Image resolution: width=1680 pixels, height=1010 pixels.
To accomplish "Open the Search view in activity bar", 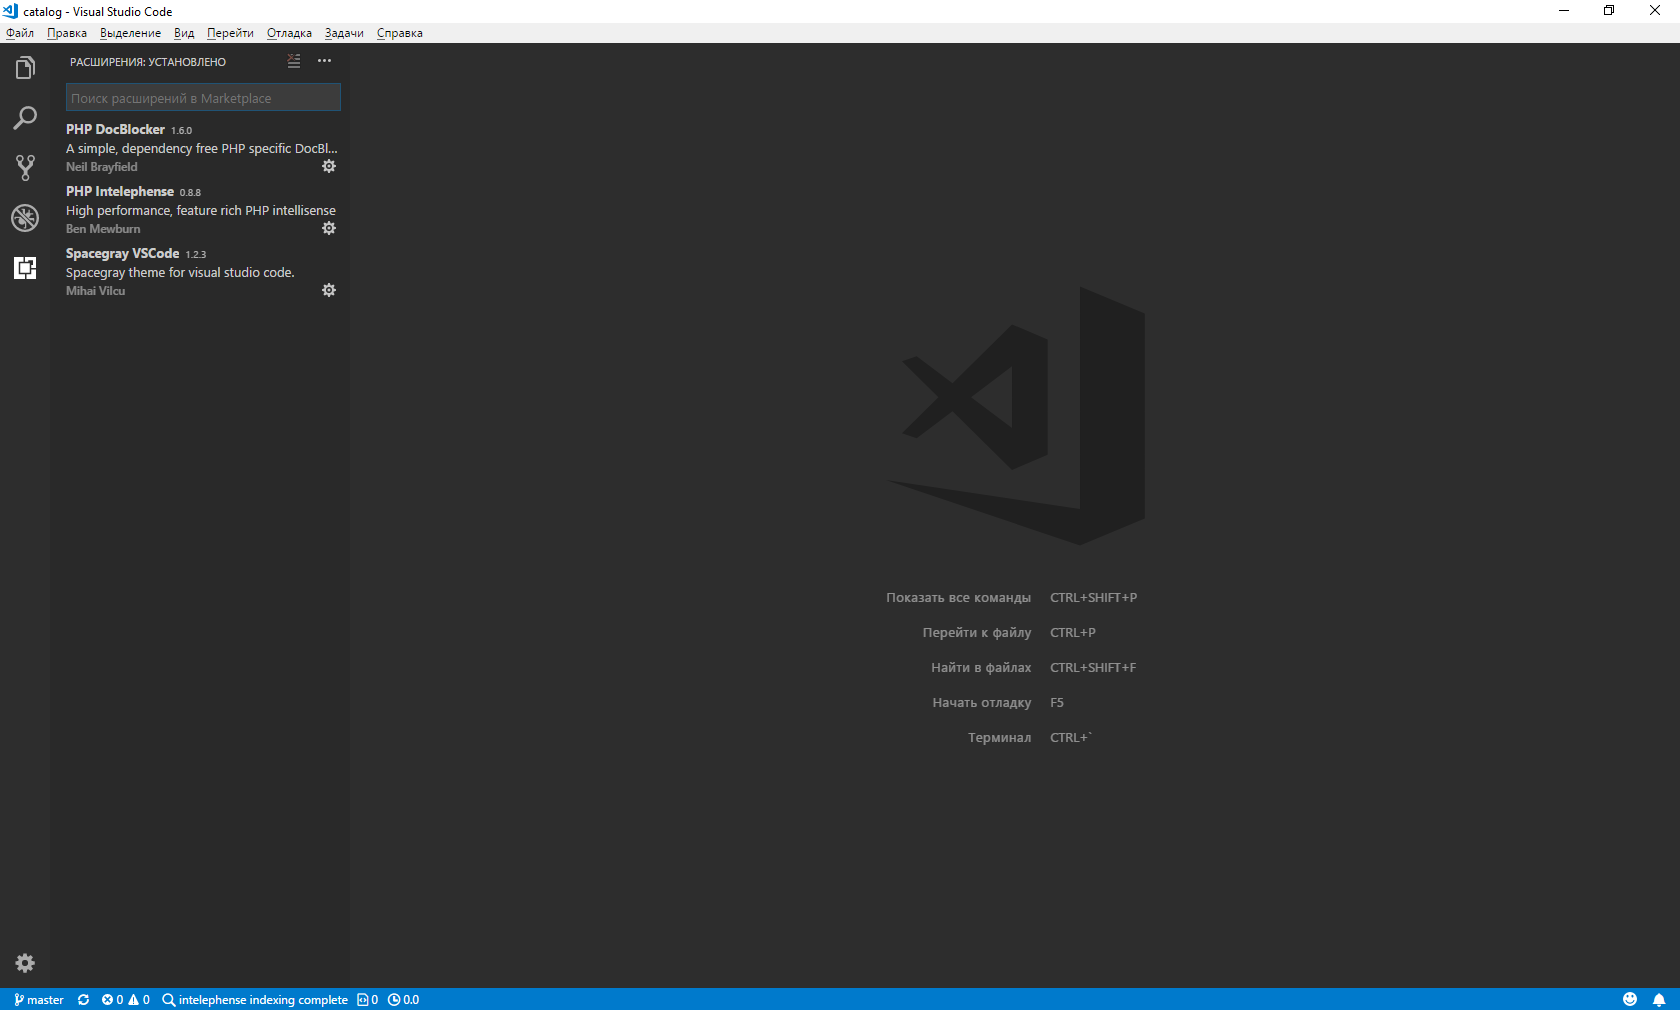I will point(25,118).
